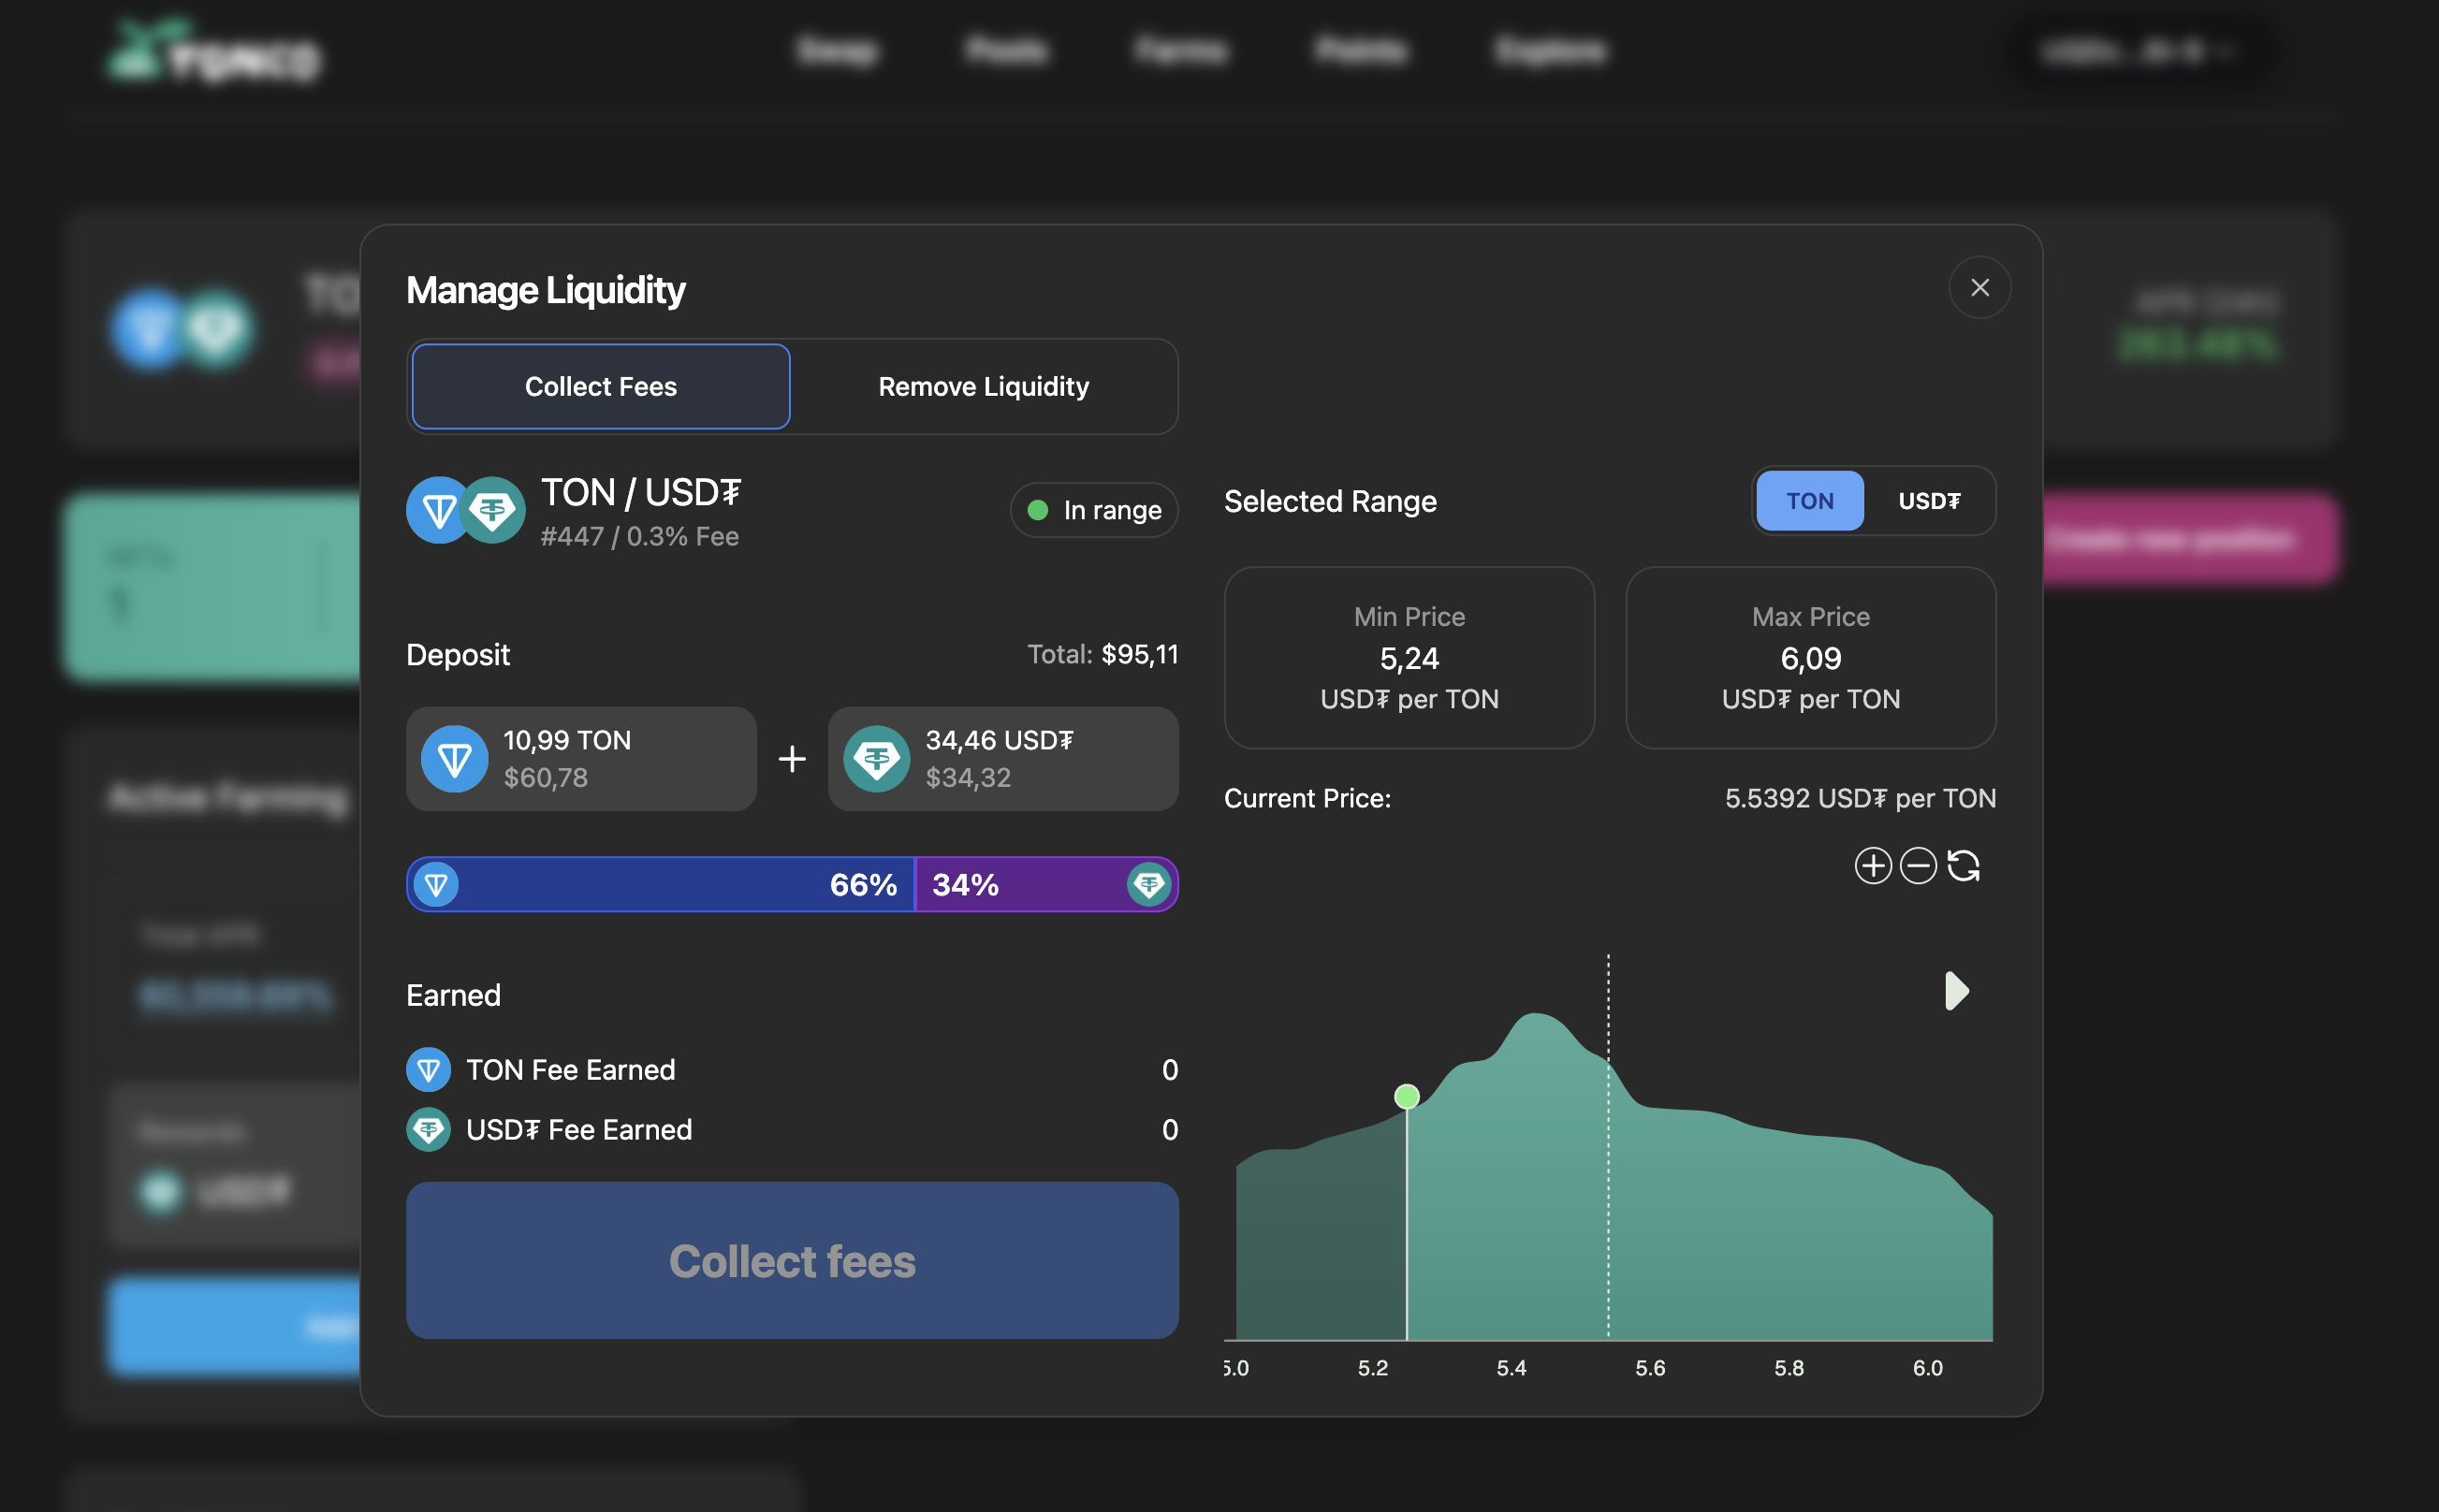Switch range display to TON
The width and height of the screenshot is (2439, 1512).
(1809, 501)
